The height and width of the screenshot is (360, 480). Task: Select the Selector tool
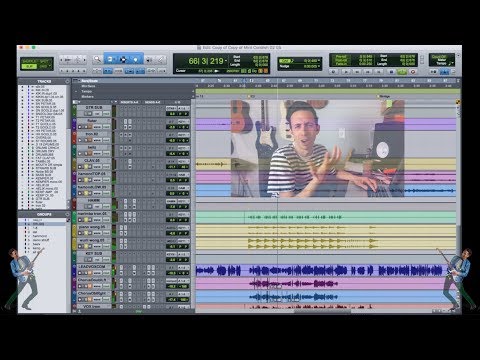pos(123,60)
